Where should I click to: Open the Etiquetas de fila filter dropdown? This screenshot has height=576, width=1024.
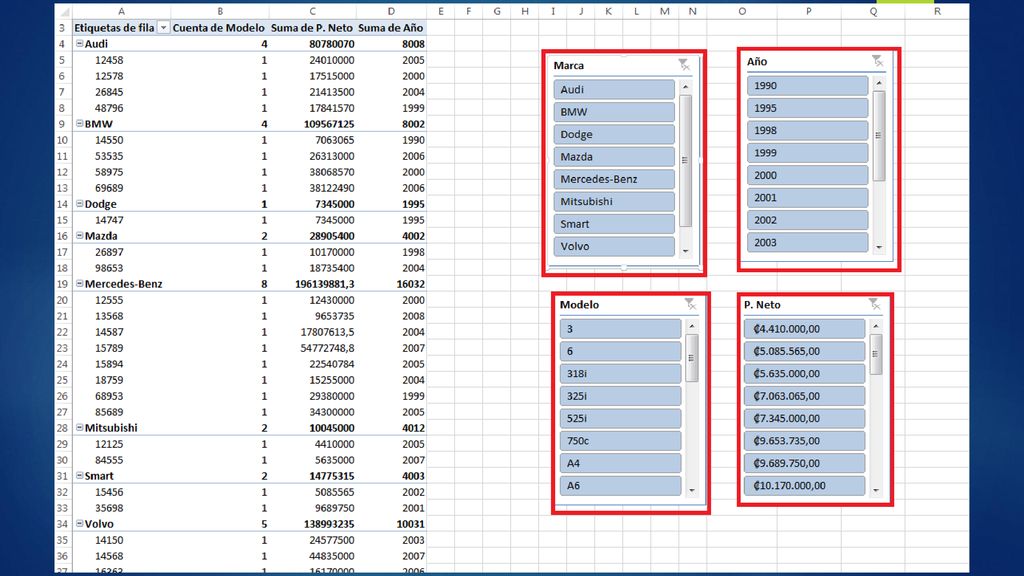(163, 27)
